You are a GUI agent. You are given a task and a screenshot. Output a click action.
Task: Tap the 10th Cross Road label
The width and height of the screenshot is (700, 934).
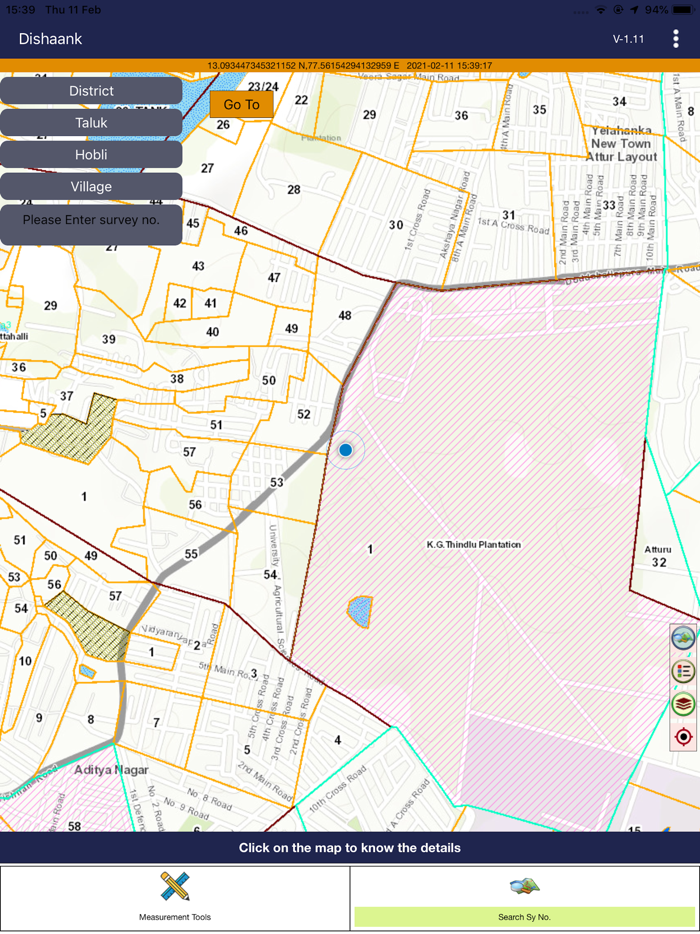(338, 788)
